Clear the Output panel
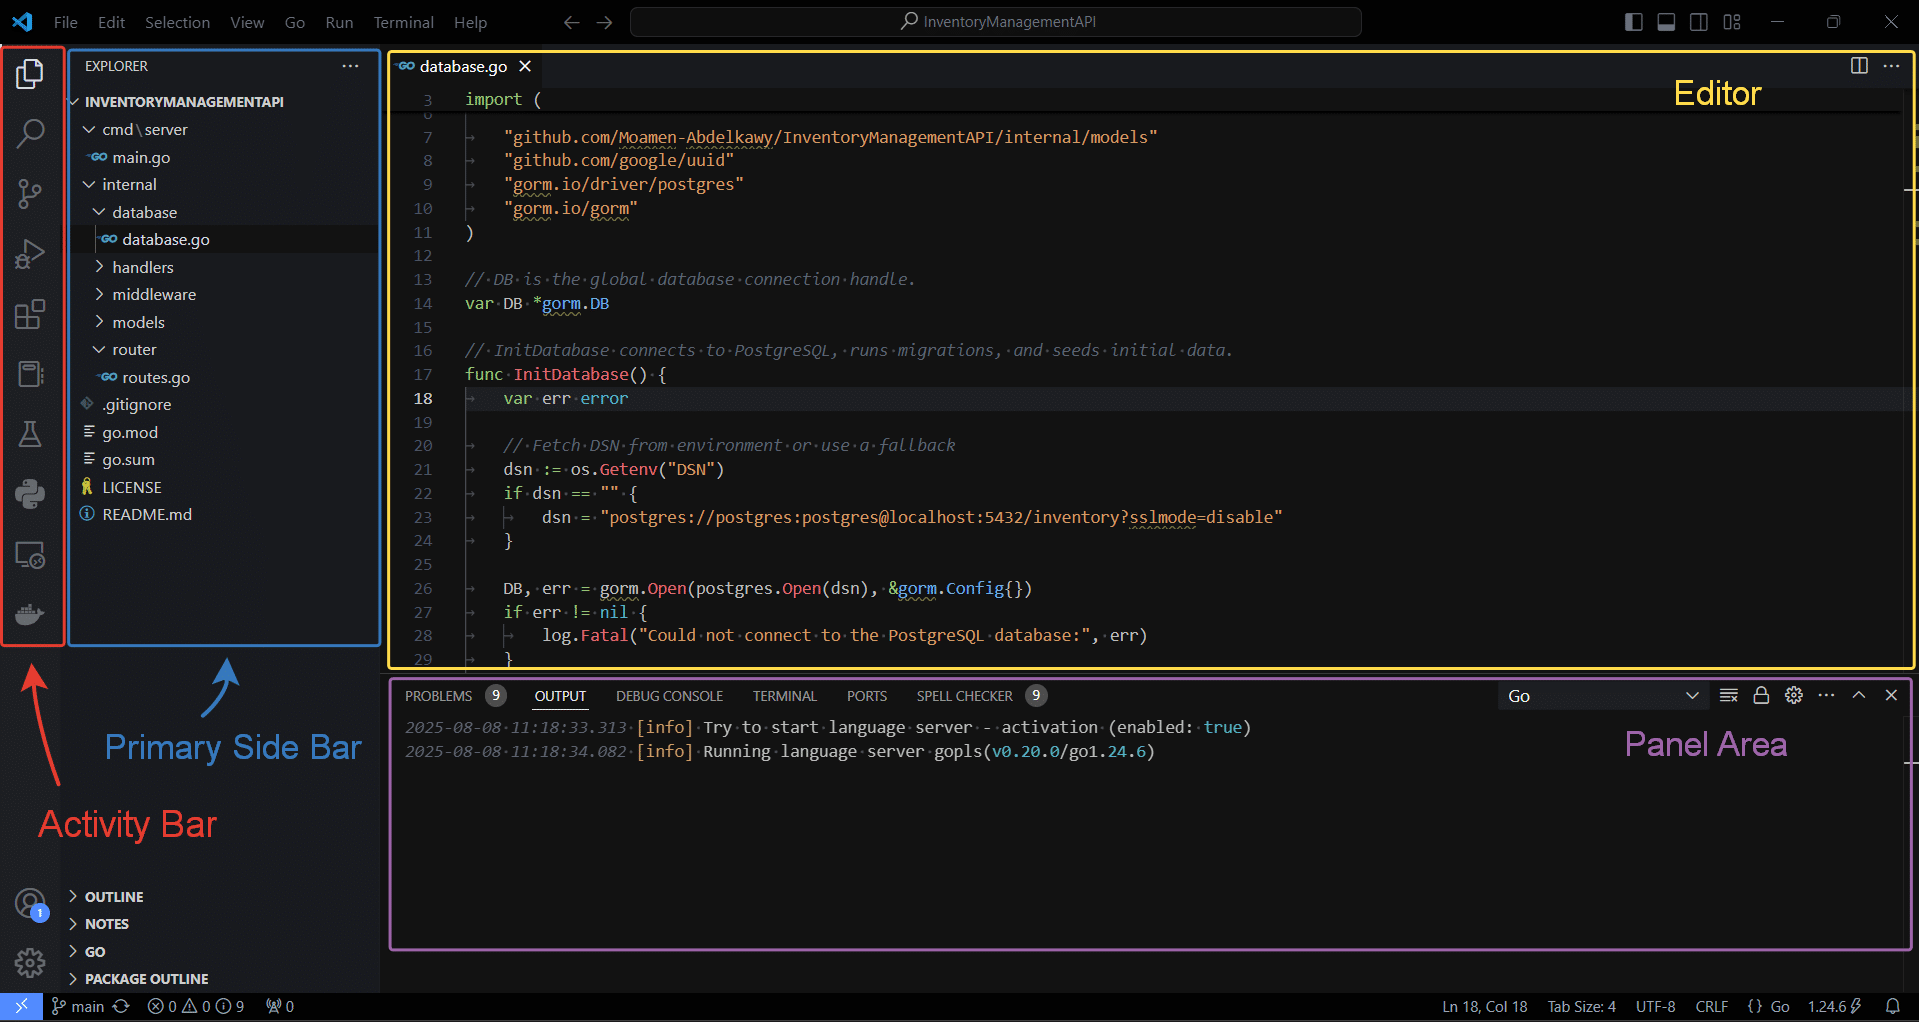 [1728, 696]
